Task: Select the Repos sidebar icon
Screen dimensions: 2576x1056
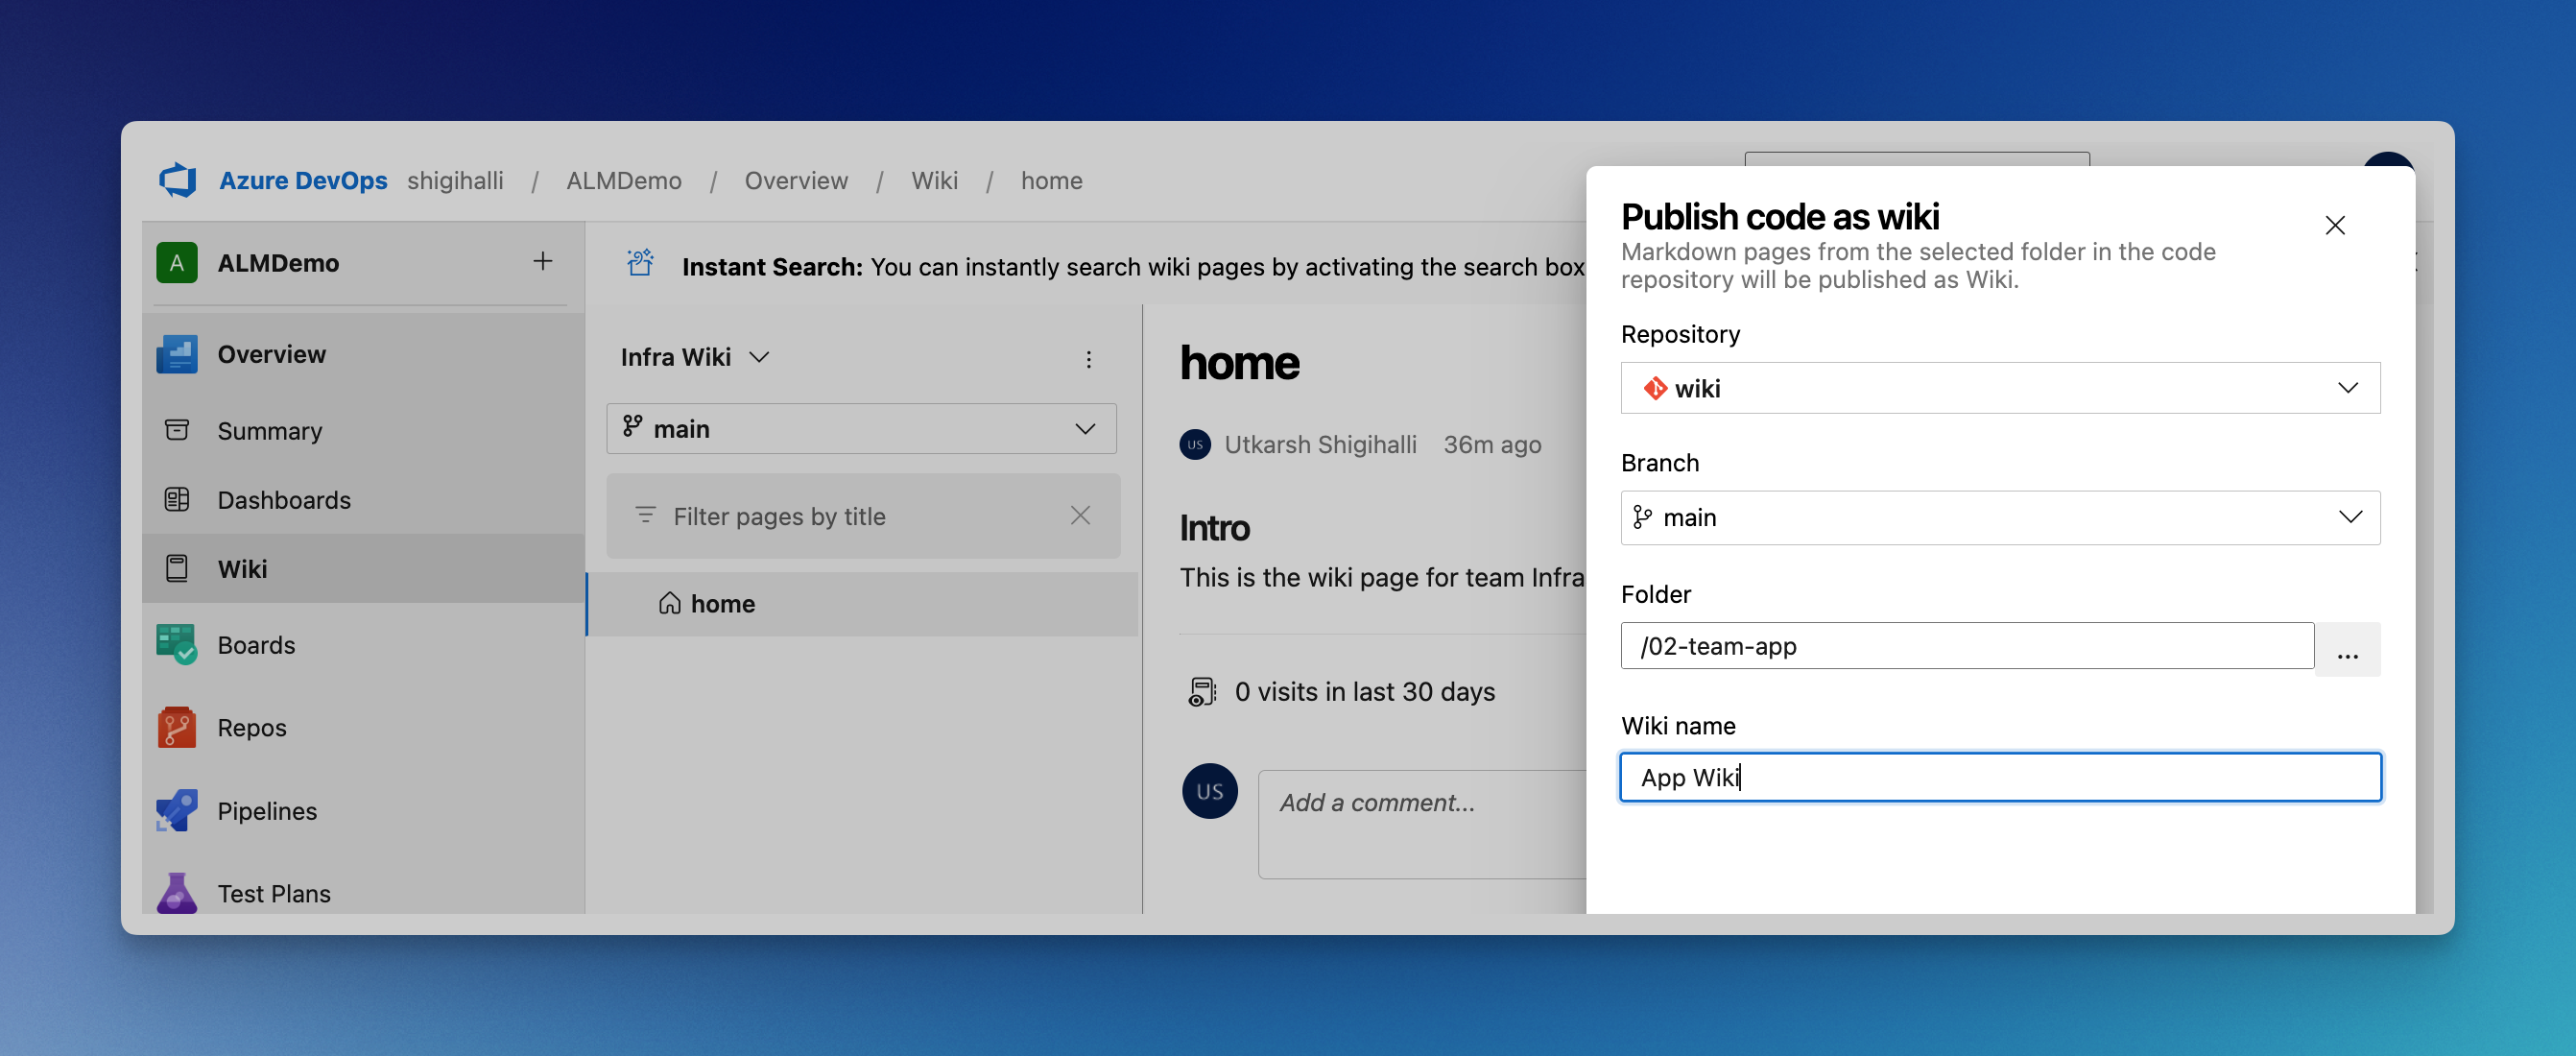Action: pyautogui.click(x=176, y=727)
